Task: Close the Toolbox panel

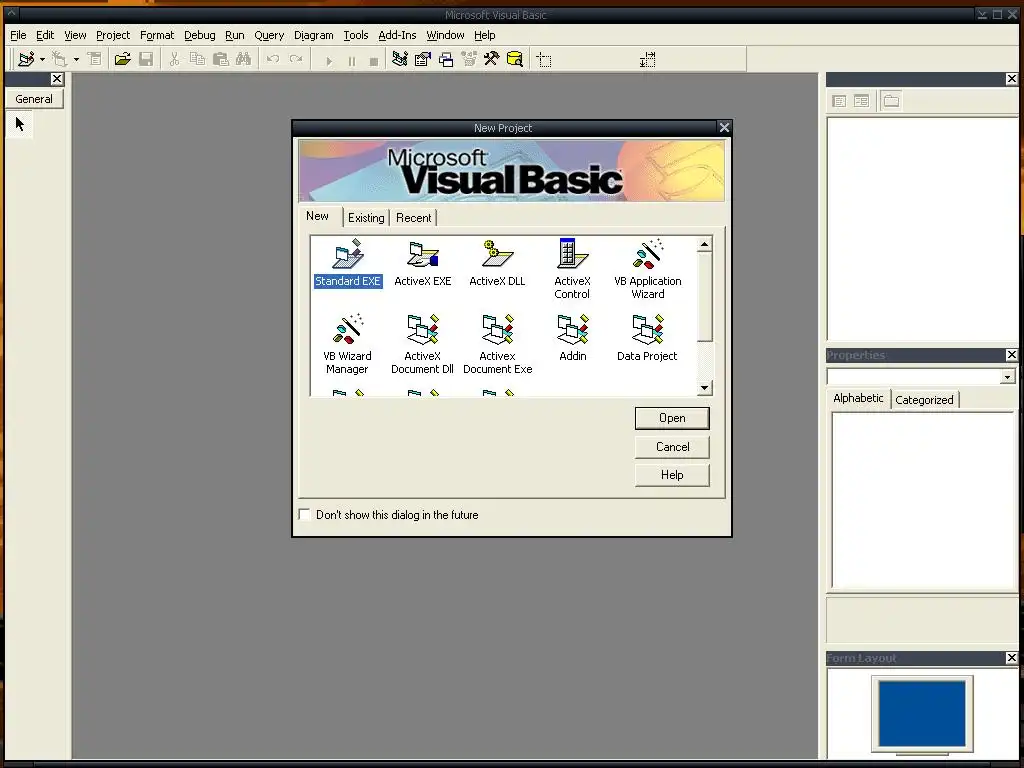Action: [x=57, y=79]
